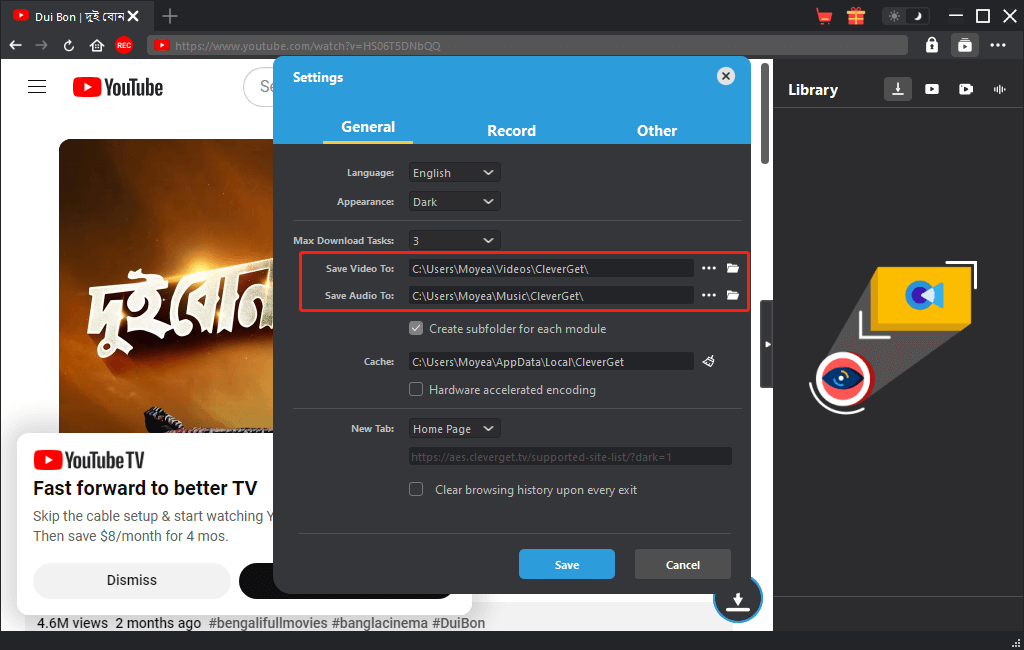Open the Max Download Tasks dropdown
Screen dimensions: 1024x650
[x=454, y=240]
